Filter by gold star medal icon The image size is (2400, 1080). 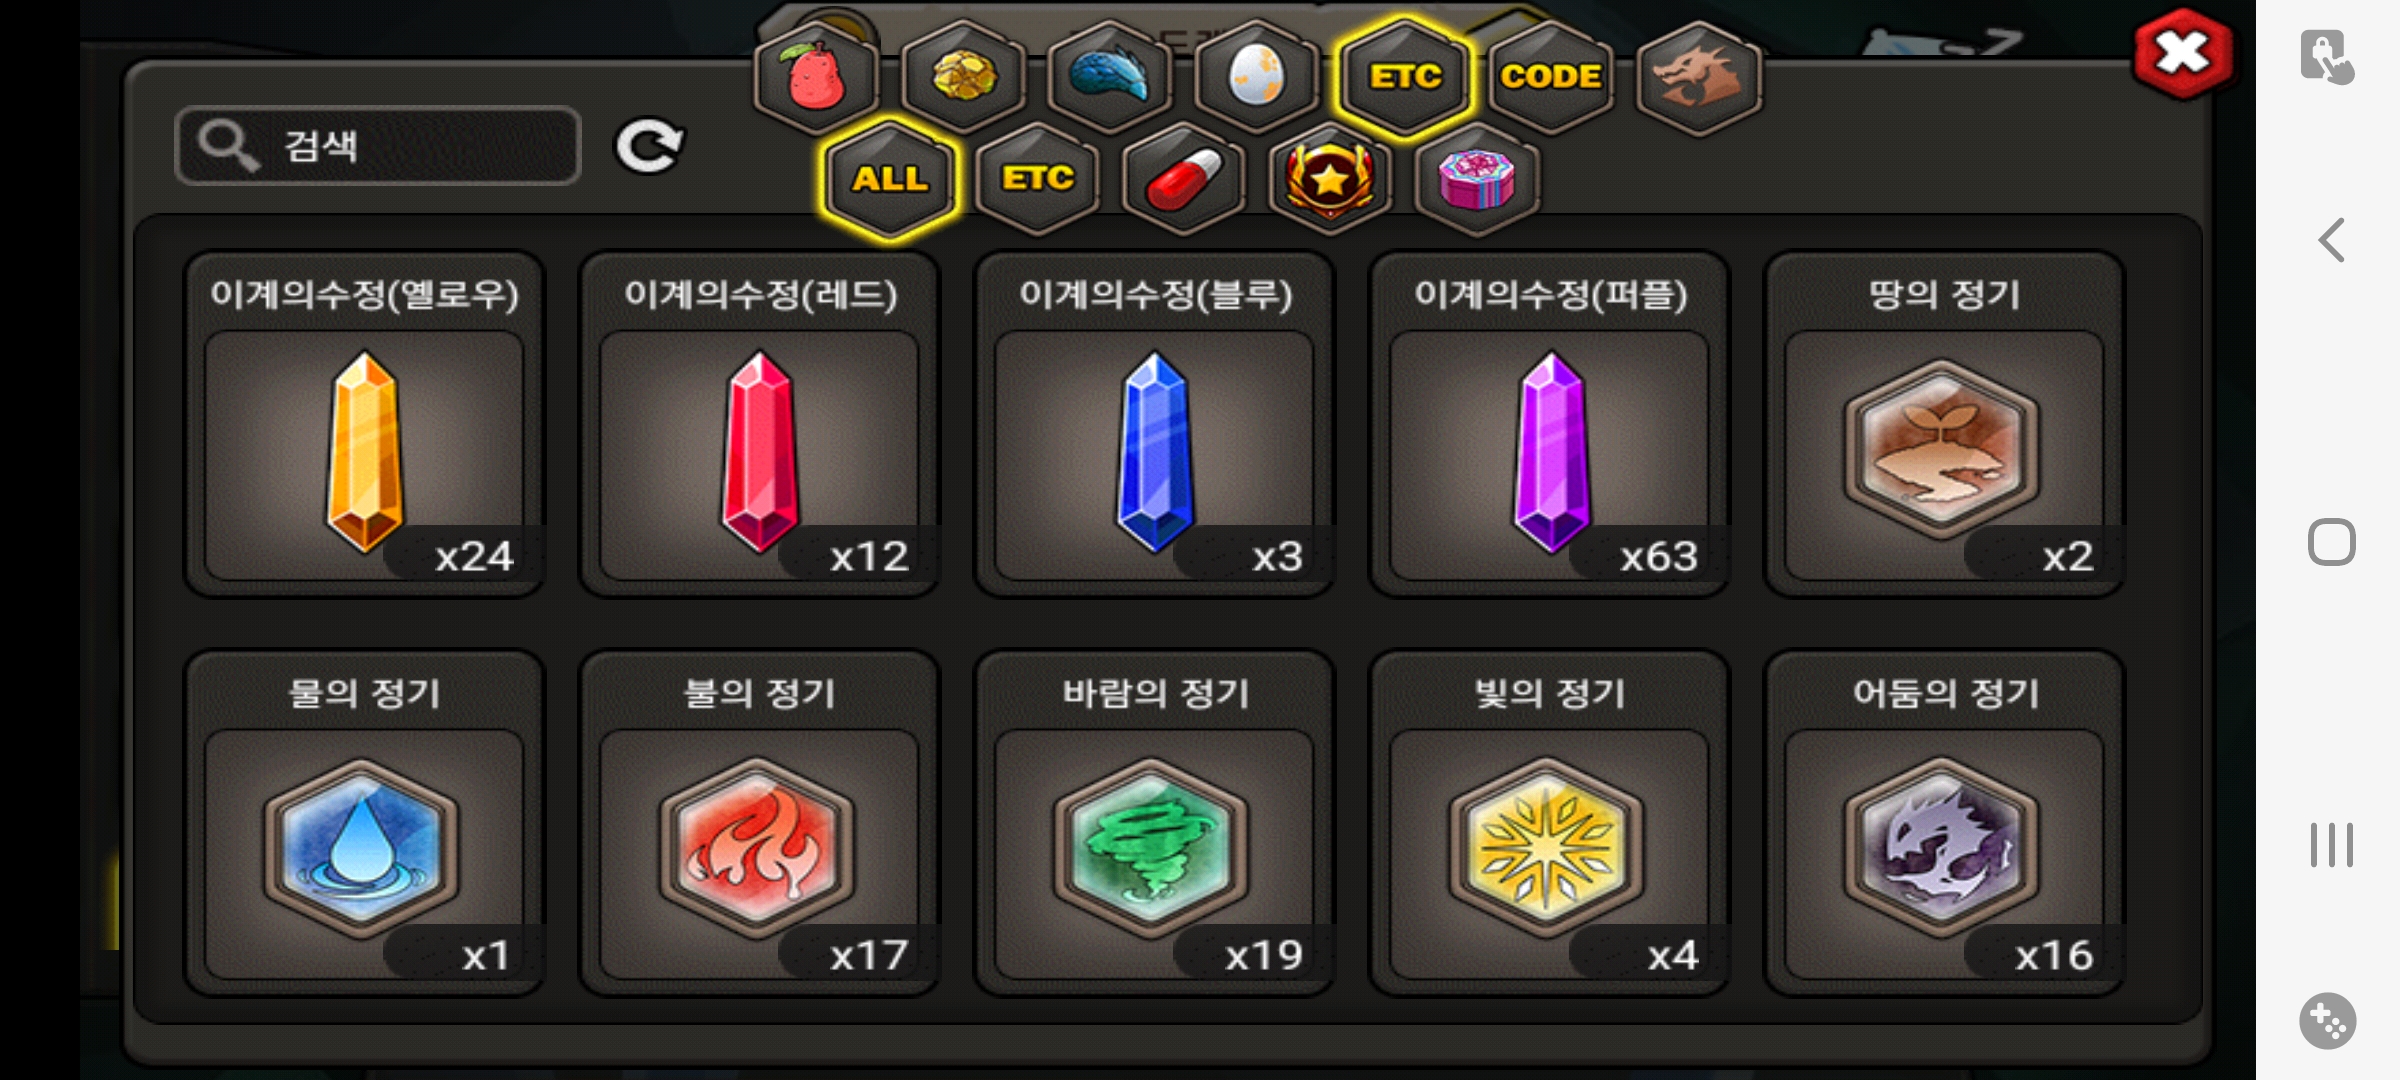pos(1330,178)
